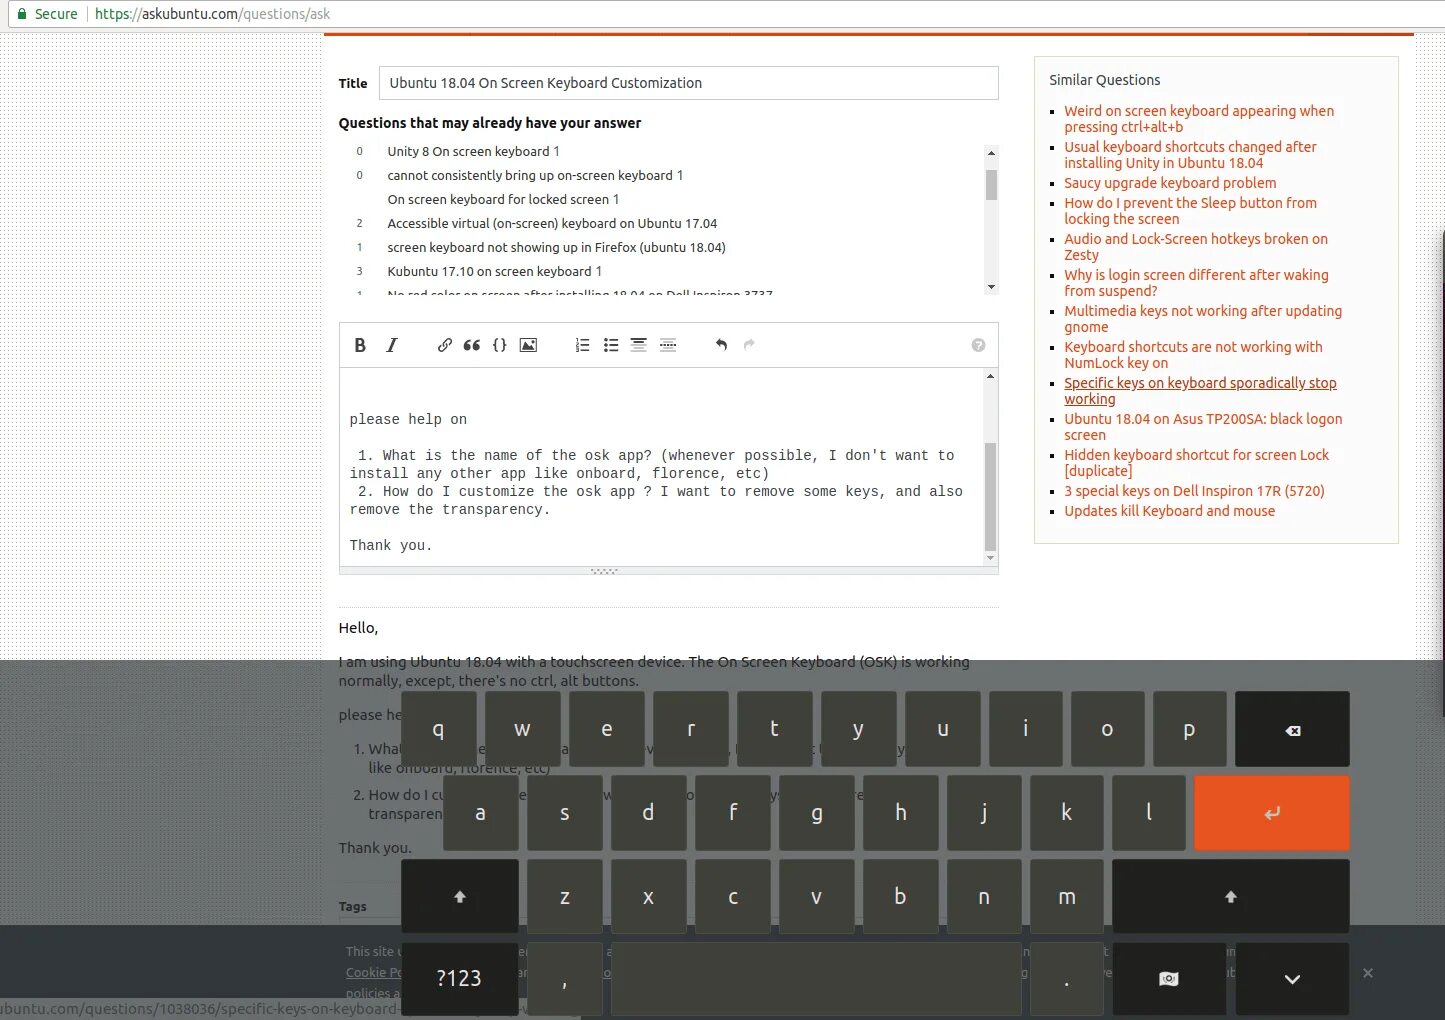Close the cookie notice banner

(1368, 973)
